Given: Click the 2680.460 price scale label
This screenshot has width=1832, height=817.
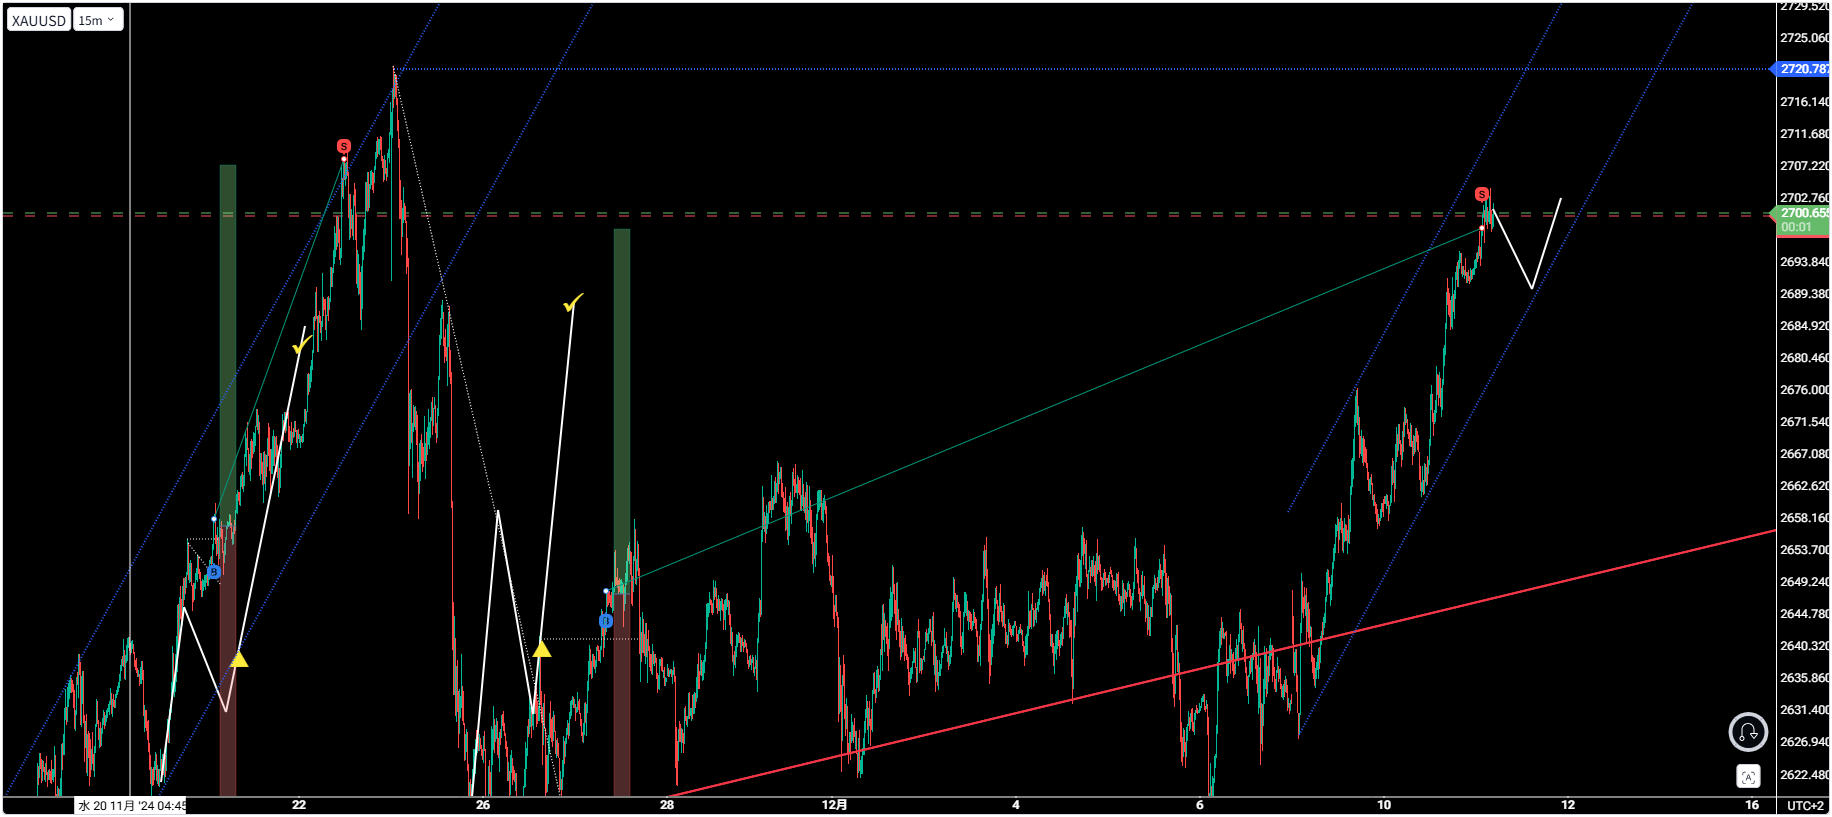Looking at the screenshot, I should [x=1804, y=358].
